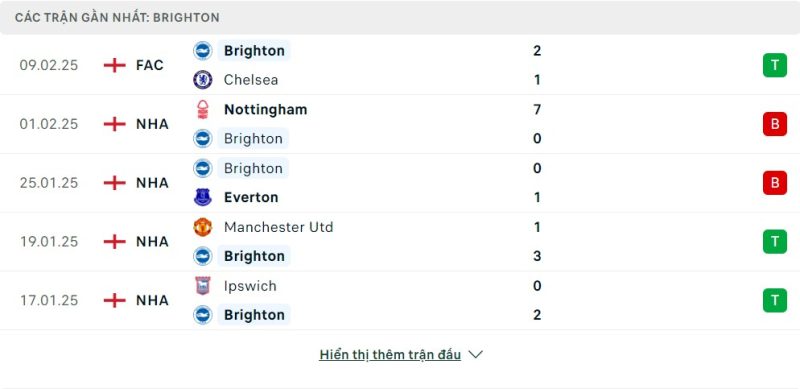
Task: Click red B badge for Nottingham match
Action: tap(774, 124)
